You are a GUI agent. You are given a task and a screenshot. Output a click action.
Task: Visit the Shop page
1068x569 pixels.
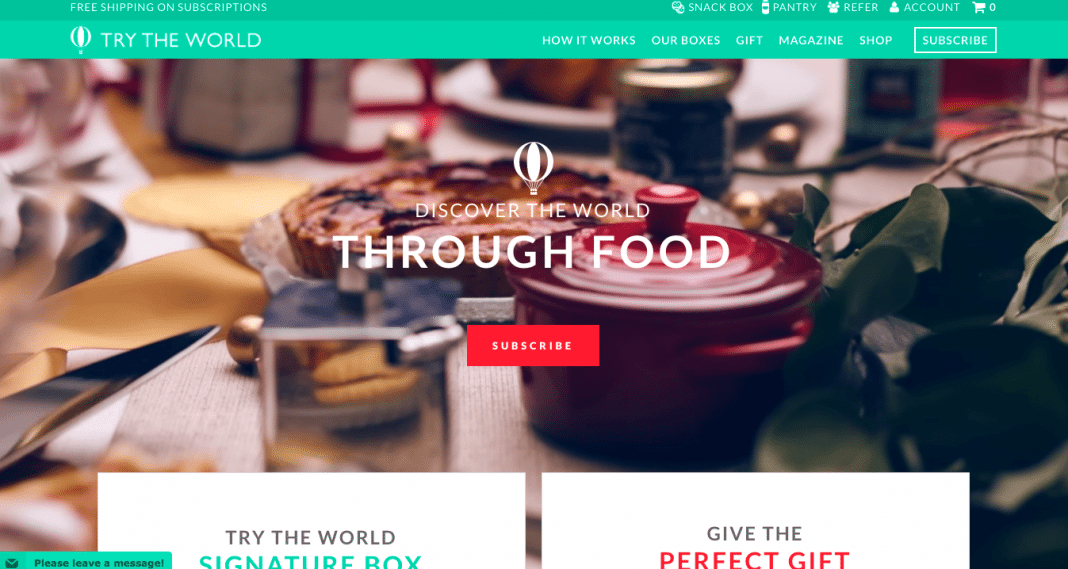coord(875,40)
